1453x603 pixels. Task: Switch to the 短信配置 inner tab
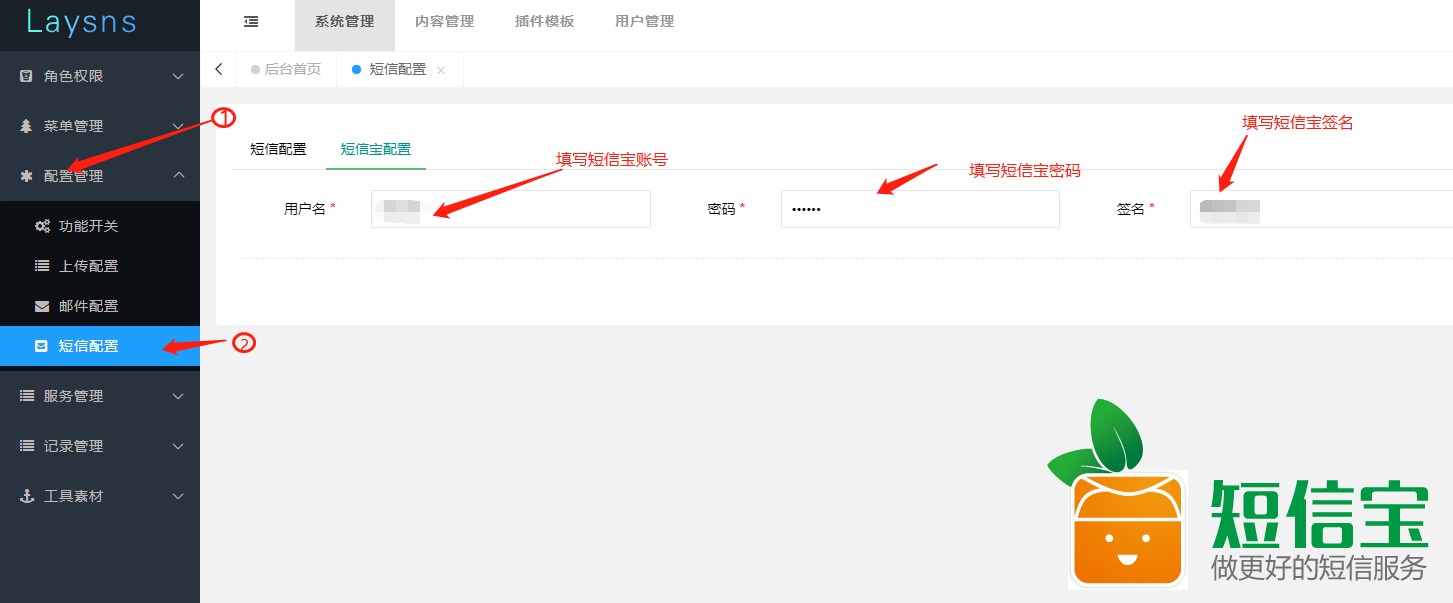click(278, 149)
